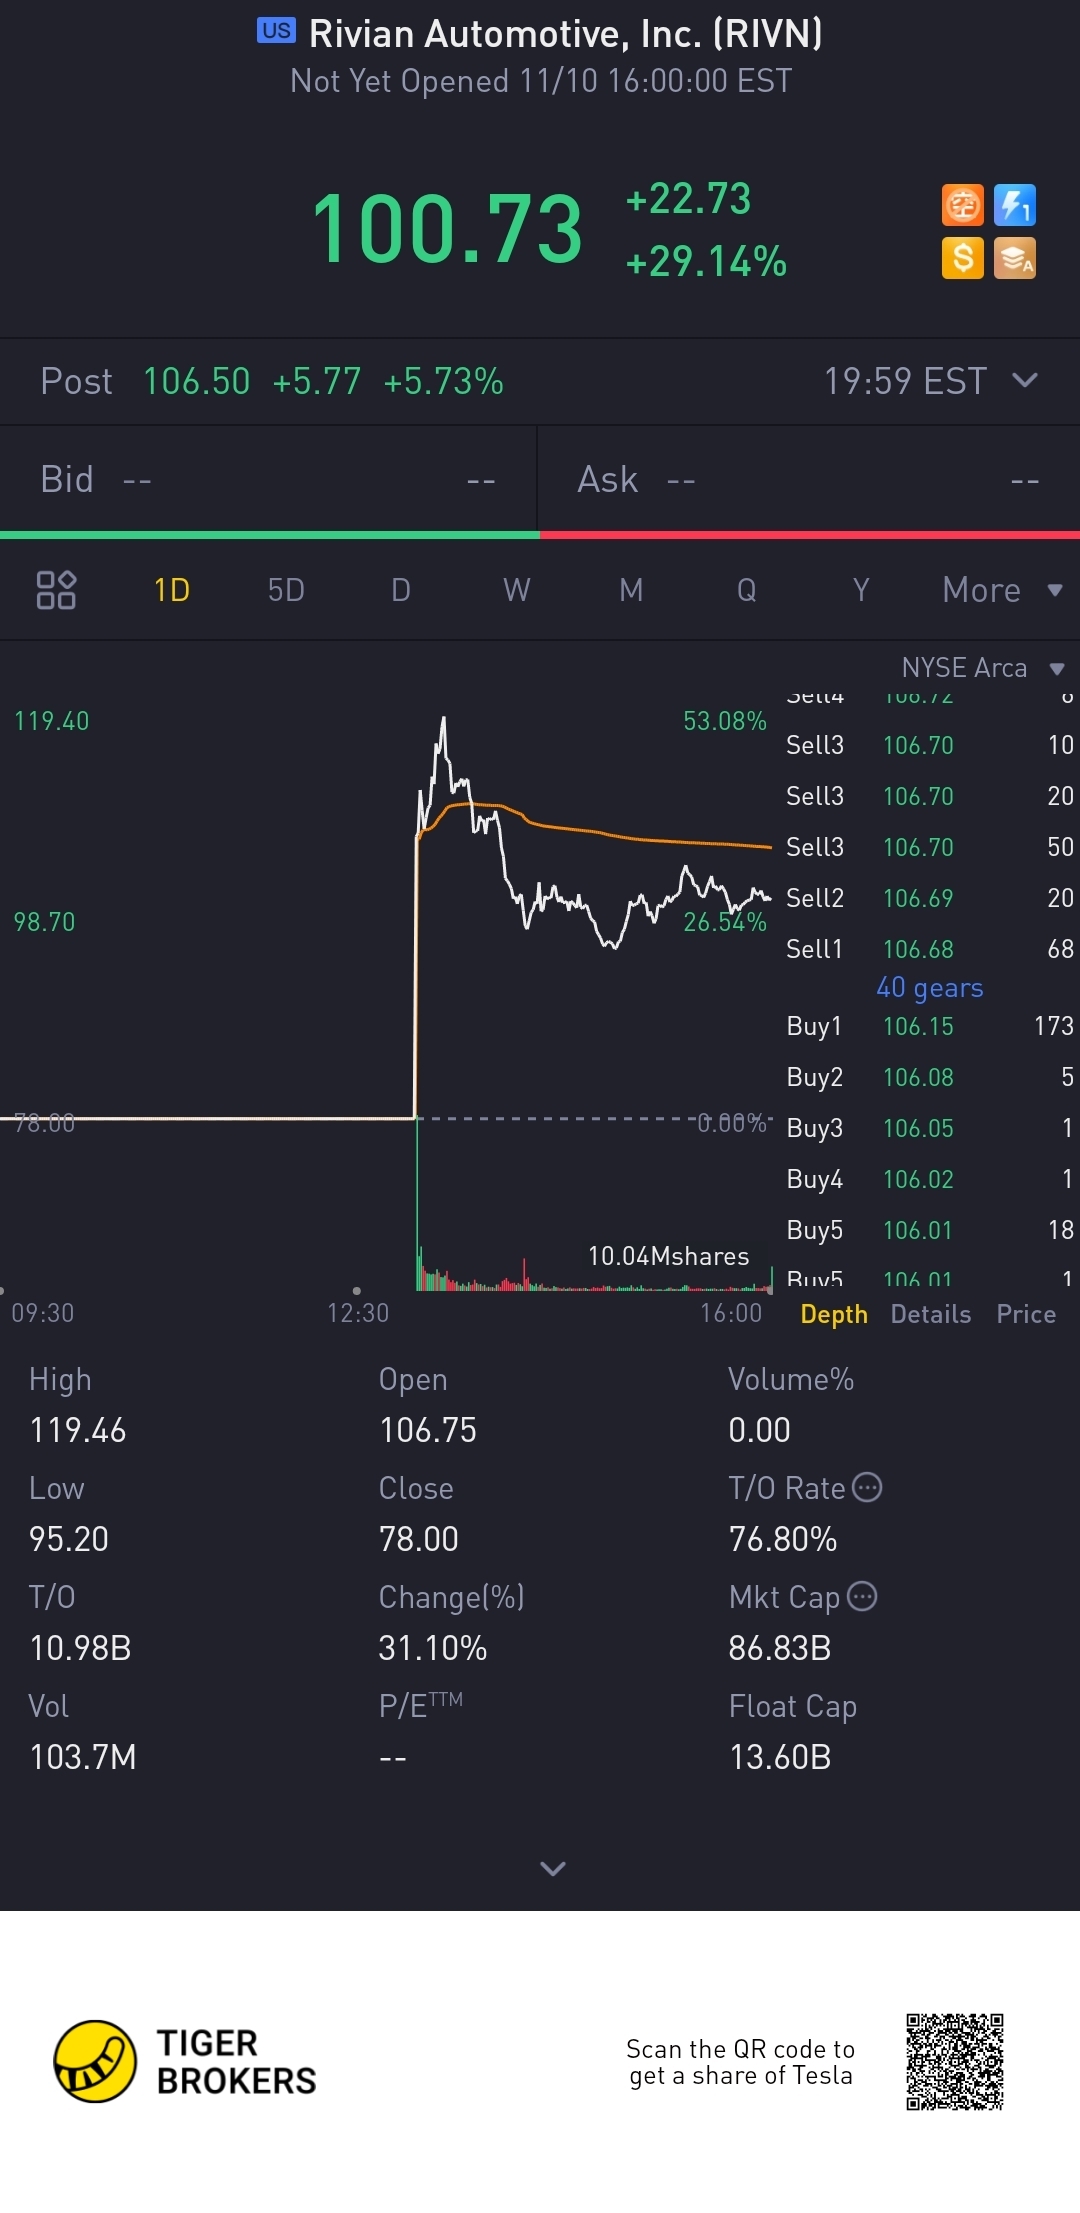Screen dimensions: 1080x2213
Task: Tap the T/O value 10.98B
Action: pyautogui.click(x=80, y=1648)
